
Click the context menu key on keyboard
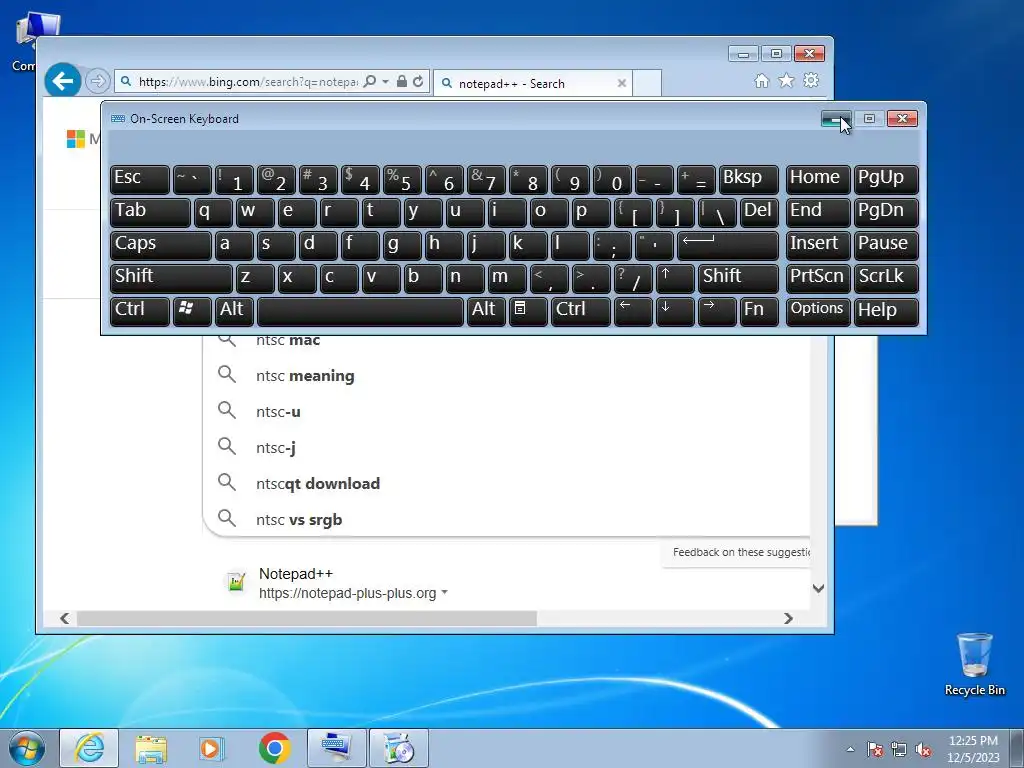(x=528, y=311)
